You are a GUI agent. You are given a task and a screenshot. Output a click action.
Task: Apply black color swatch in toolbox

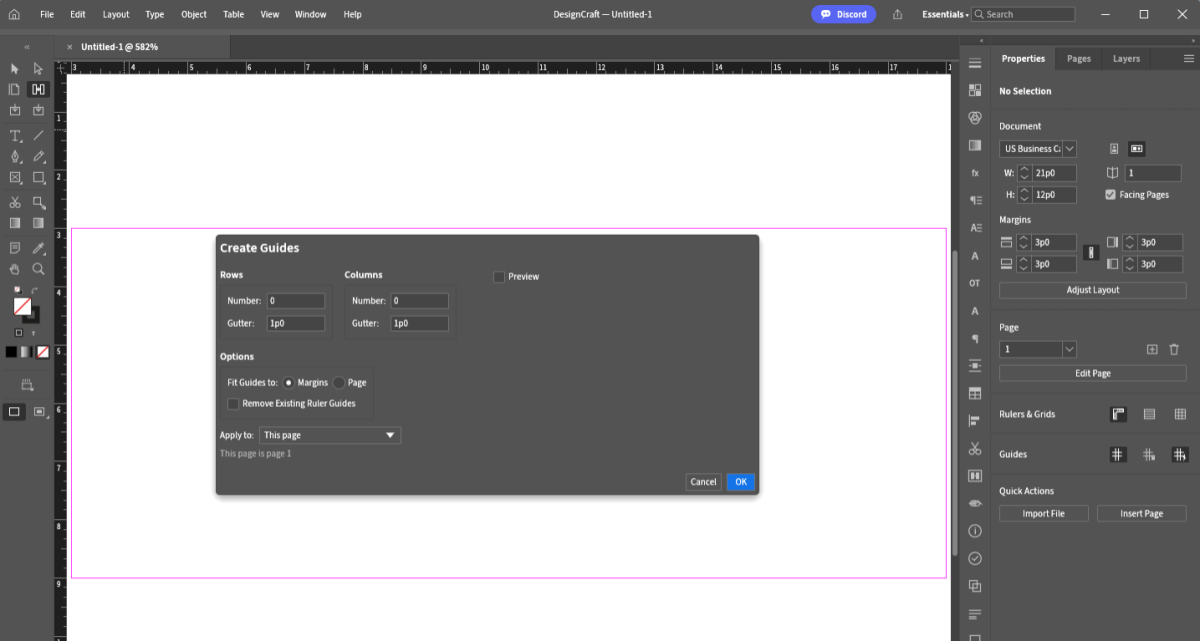coord(11,352)
